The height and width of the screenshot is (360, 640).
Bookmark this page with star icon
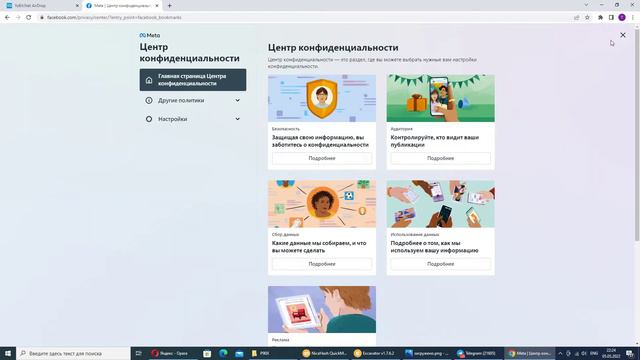pos(587,18)
